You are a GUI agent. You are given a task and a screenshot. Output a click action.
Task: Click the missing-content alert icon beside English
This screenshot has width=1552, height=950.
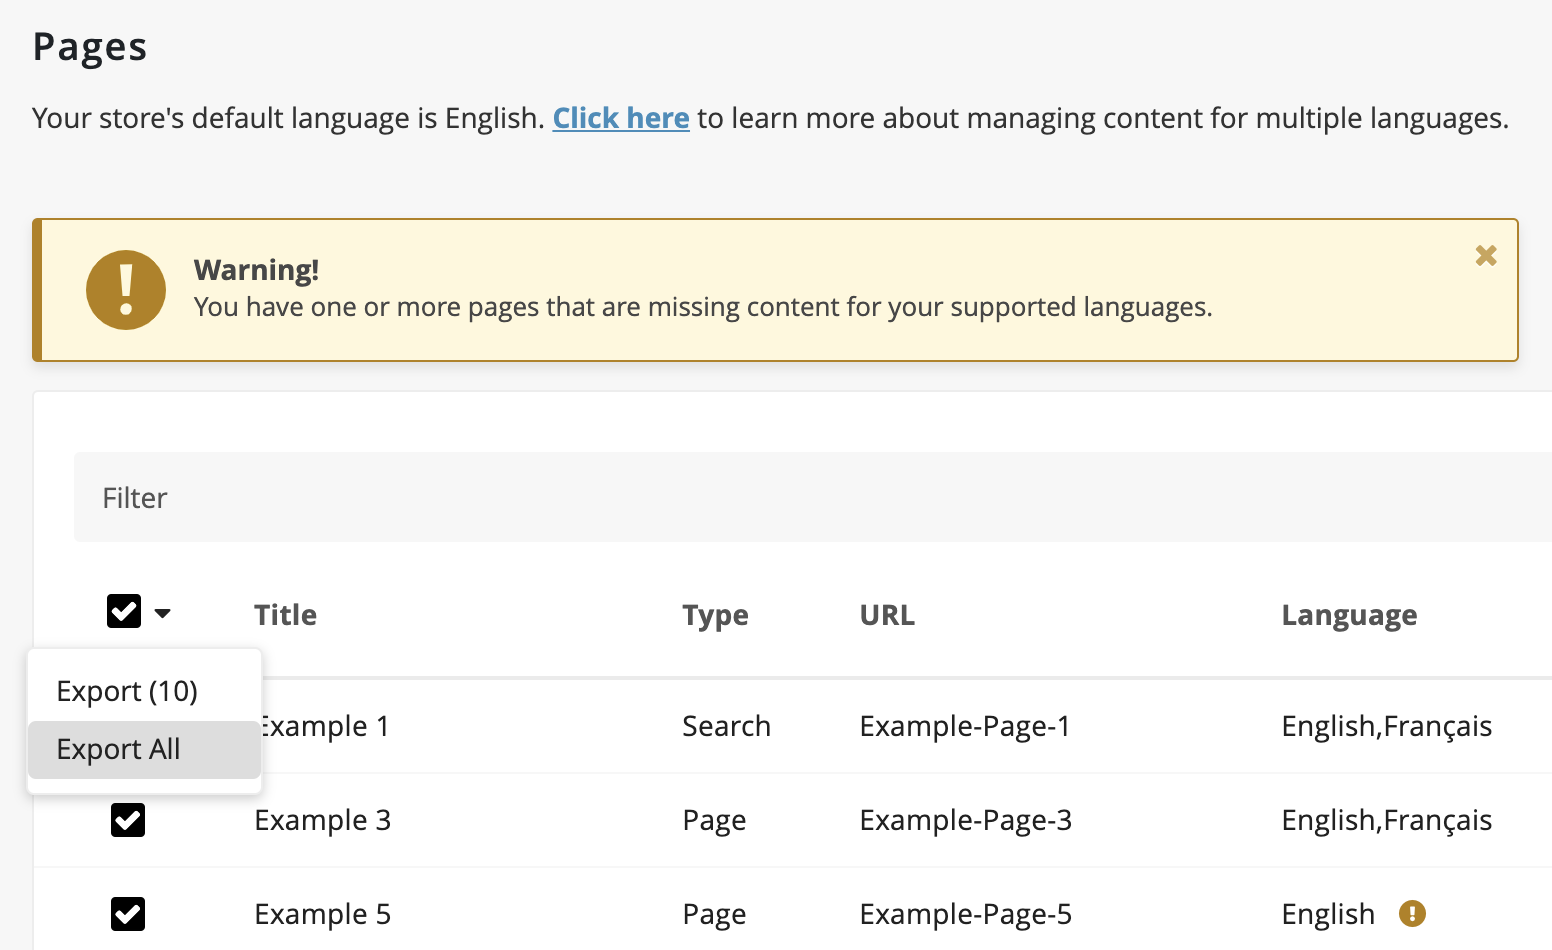click(x=1412, y=913)
